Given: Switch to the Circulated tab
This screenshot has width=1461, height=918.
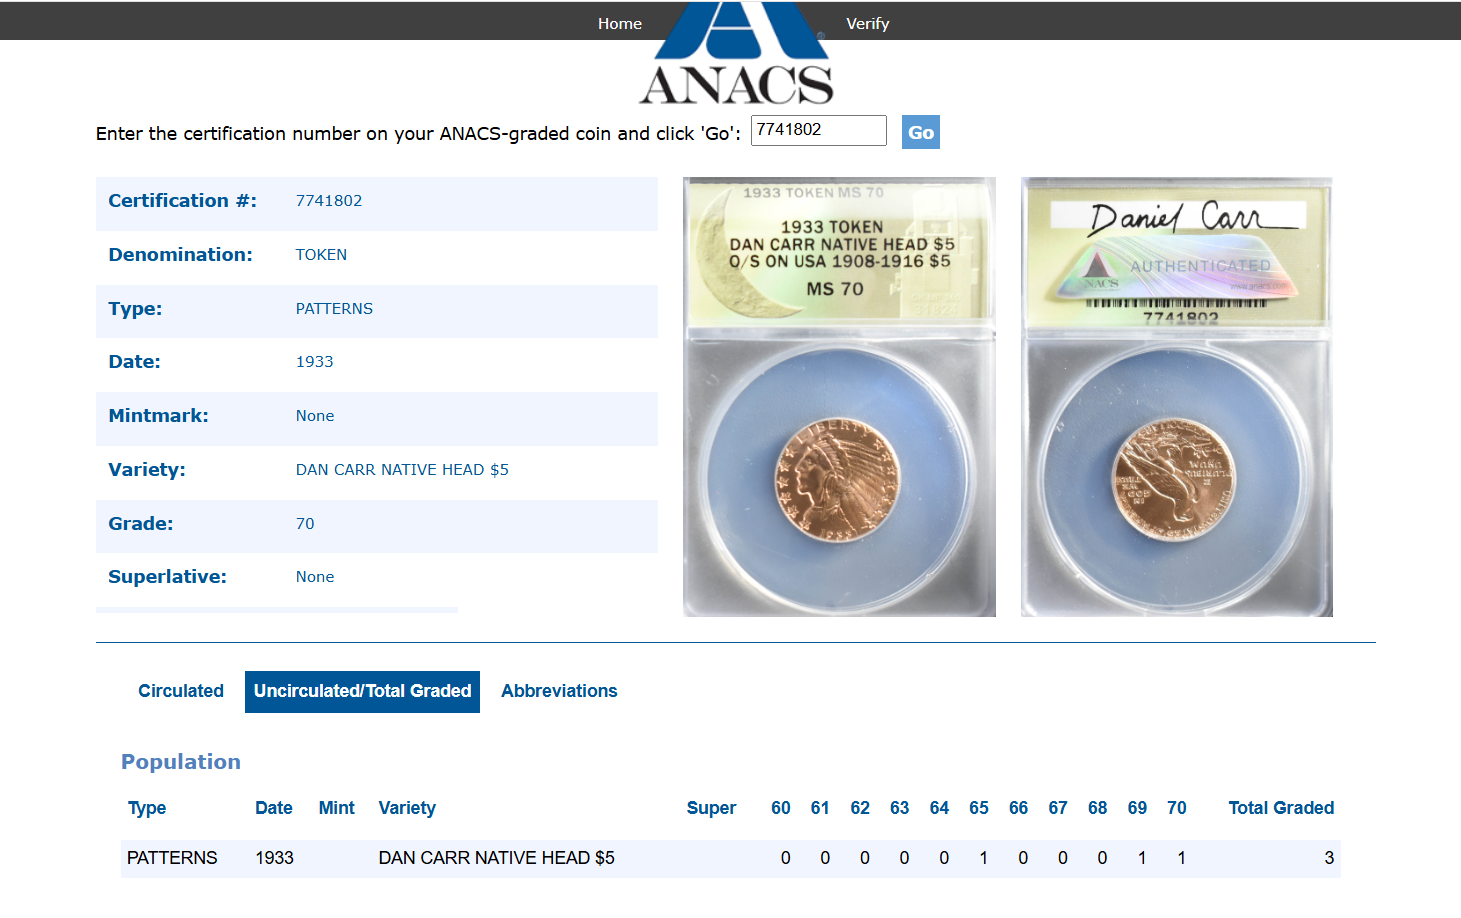Looking at the screenshot, I should (181, 691).
